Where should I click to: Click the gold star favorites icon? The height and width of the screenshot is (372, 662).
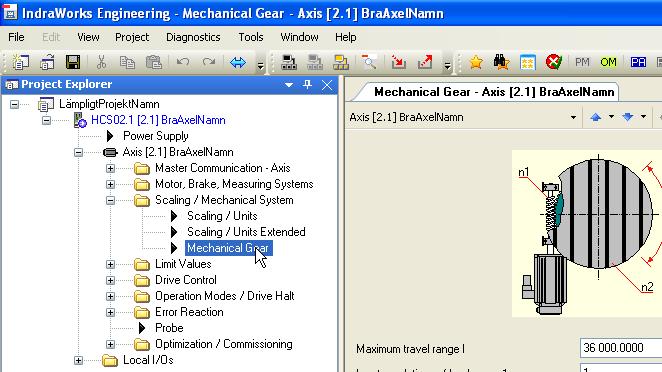click(x=476, y=62)
